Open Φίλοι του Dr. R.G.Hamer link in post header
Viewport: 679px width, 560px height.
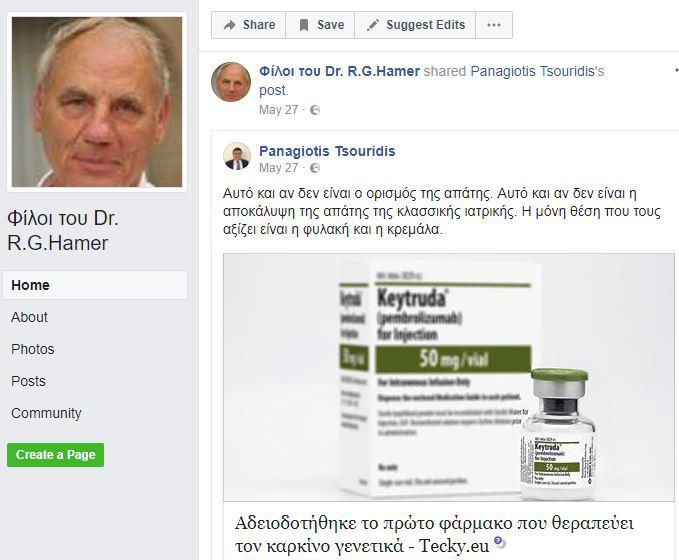[339, 71]
